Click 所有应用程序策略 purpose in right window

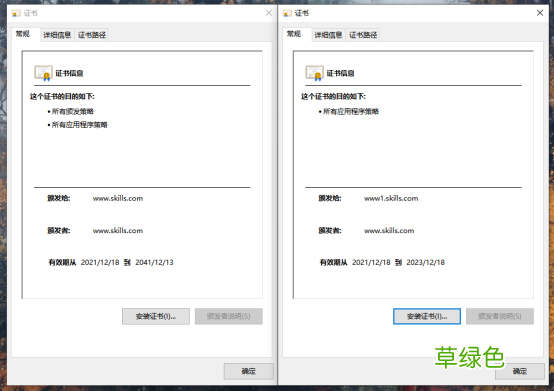click(351, 112)
